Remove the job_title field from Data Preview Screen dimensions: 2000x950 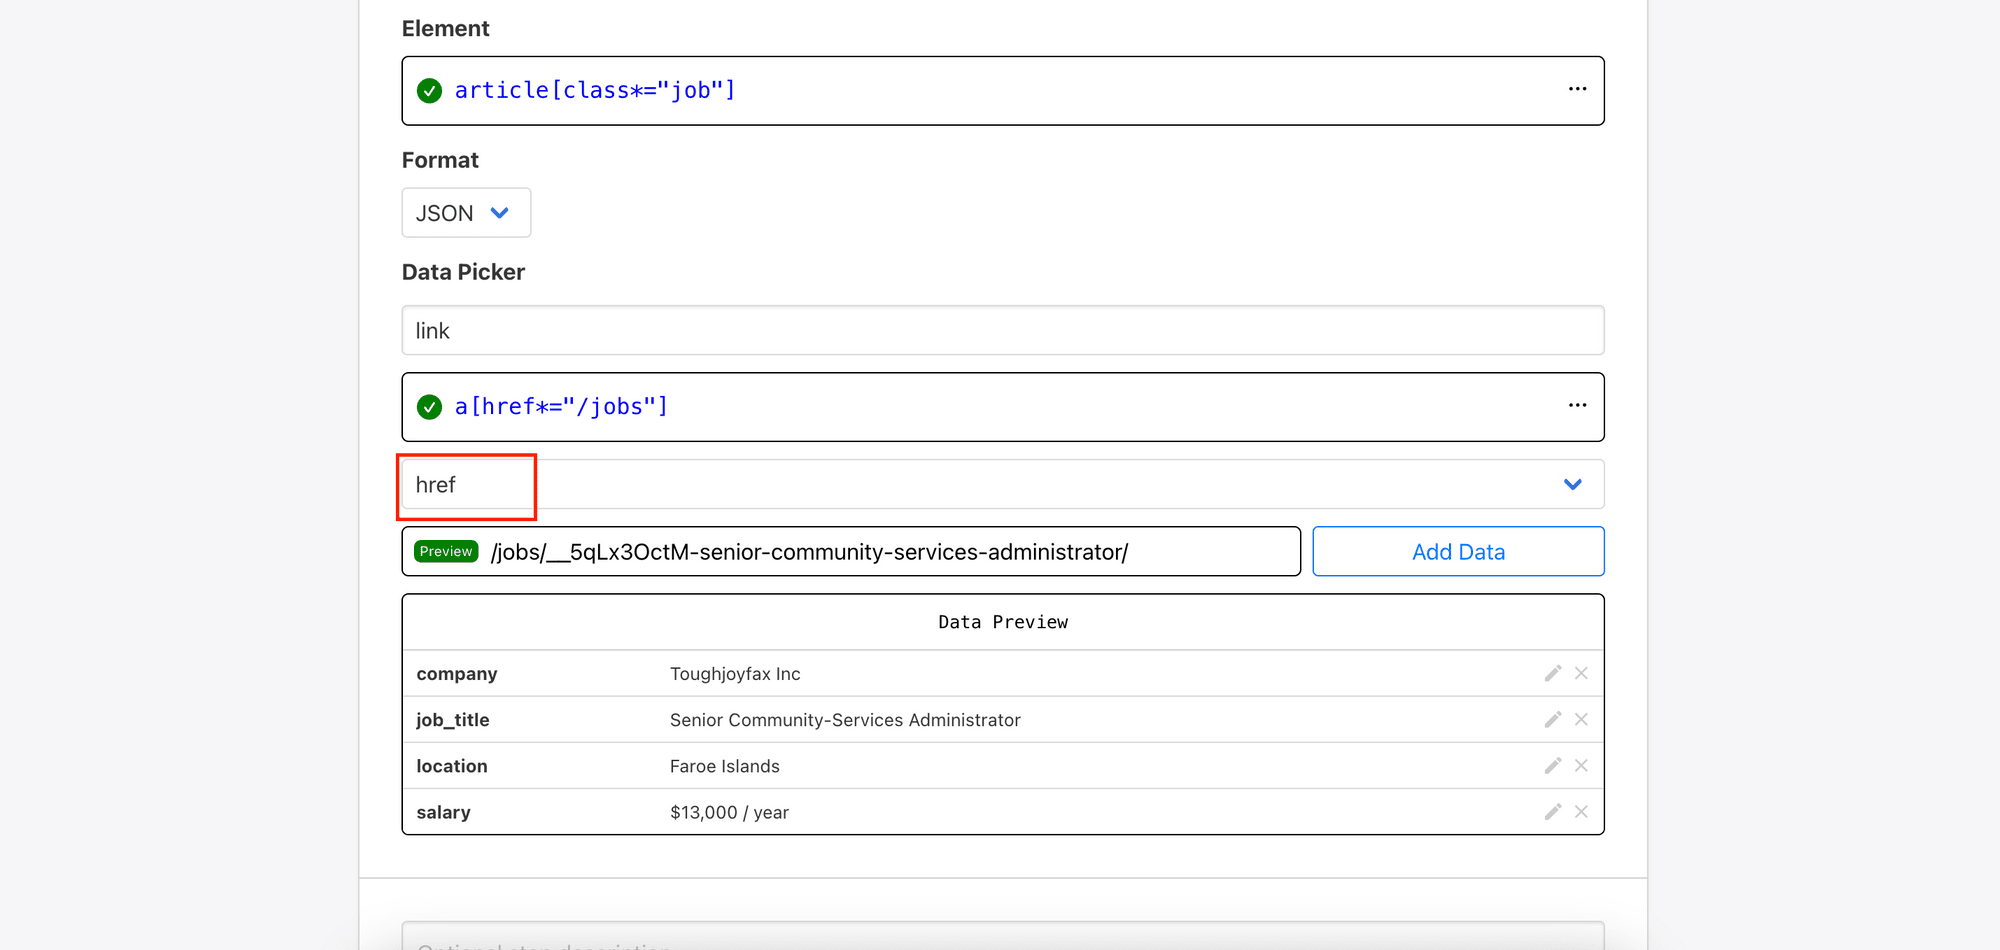(x=1582, y=719)
